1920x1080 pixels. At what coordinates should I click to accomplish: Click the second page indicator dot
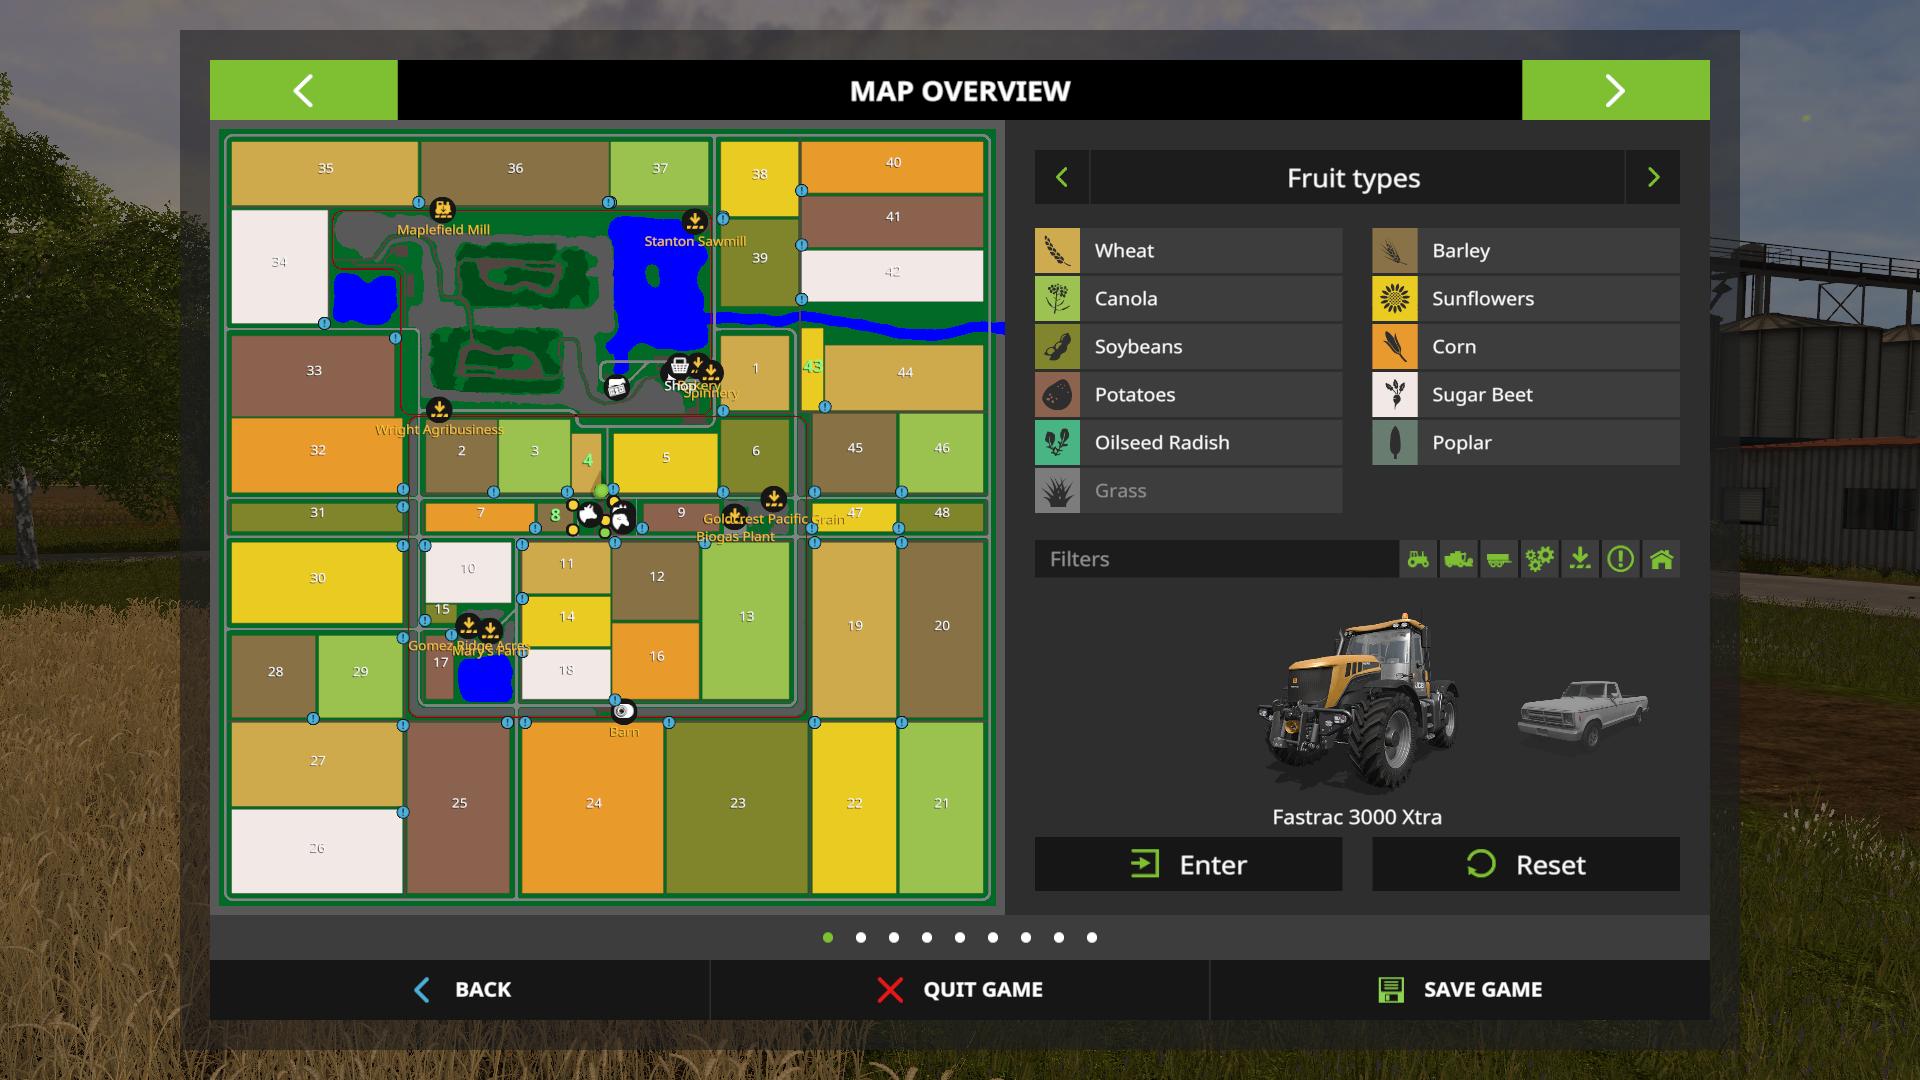861,937
